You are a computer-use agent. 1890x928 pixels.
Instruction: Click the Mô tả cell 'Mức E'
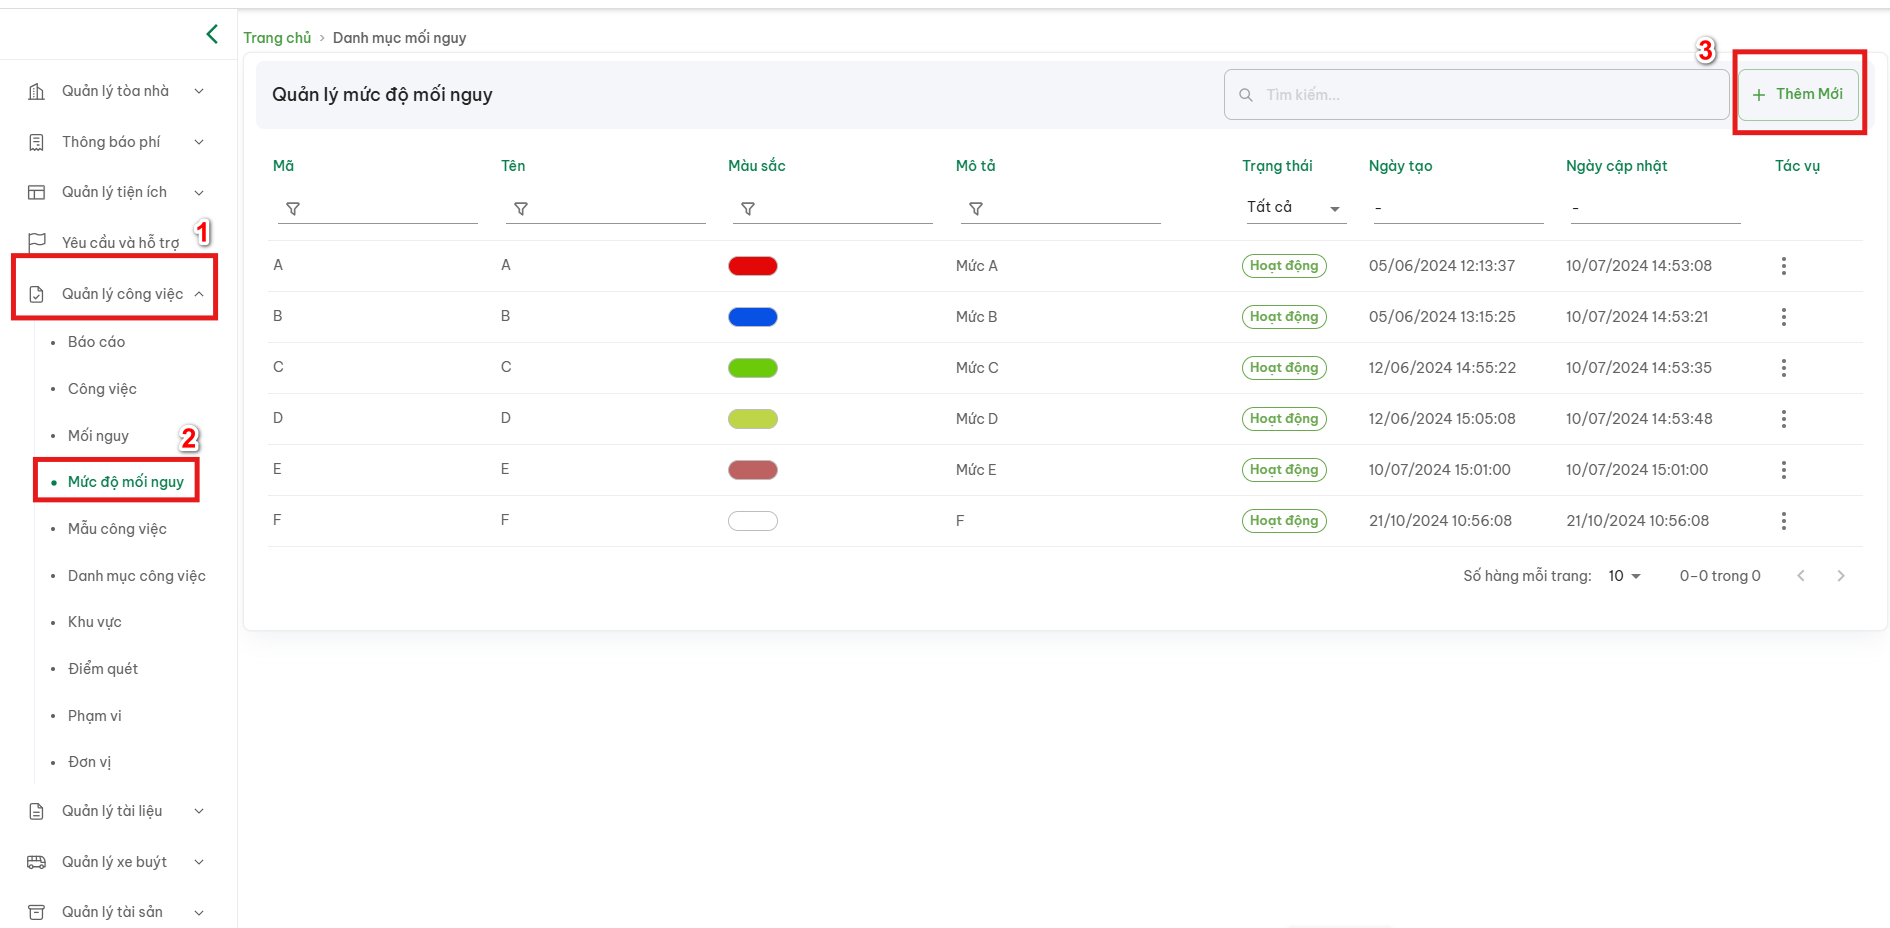click(976, 470)
